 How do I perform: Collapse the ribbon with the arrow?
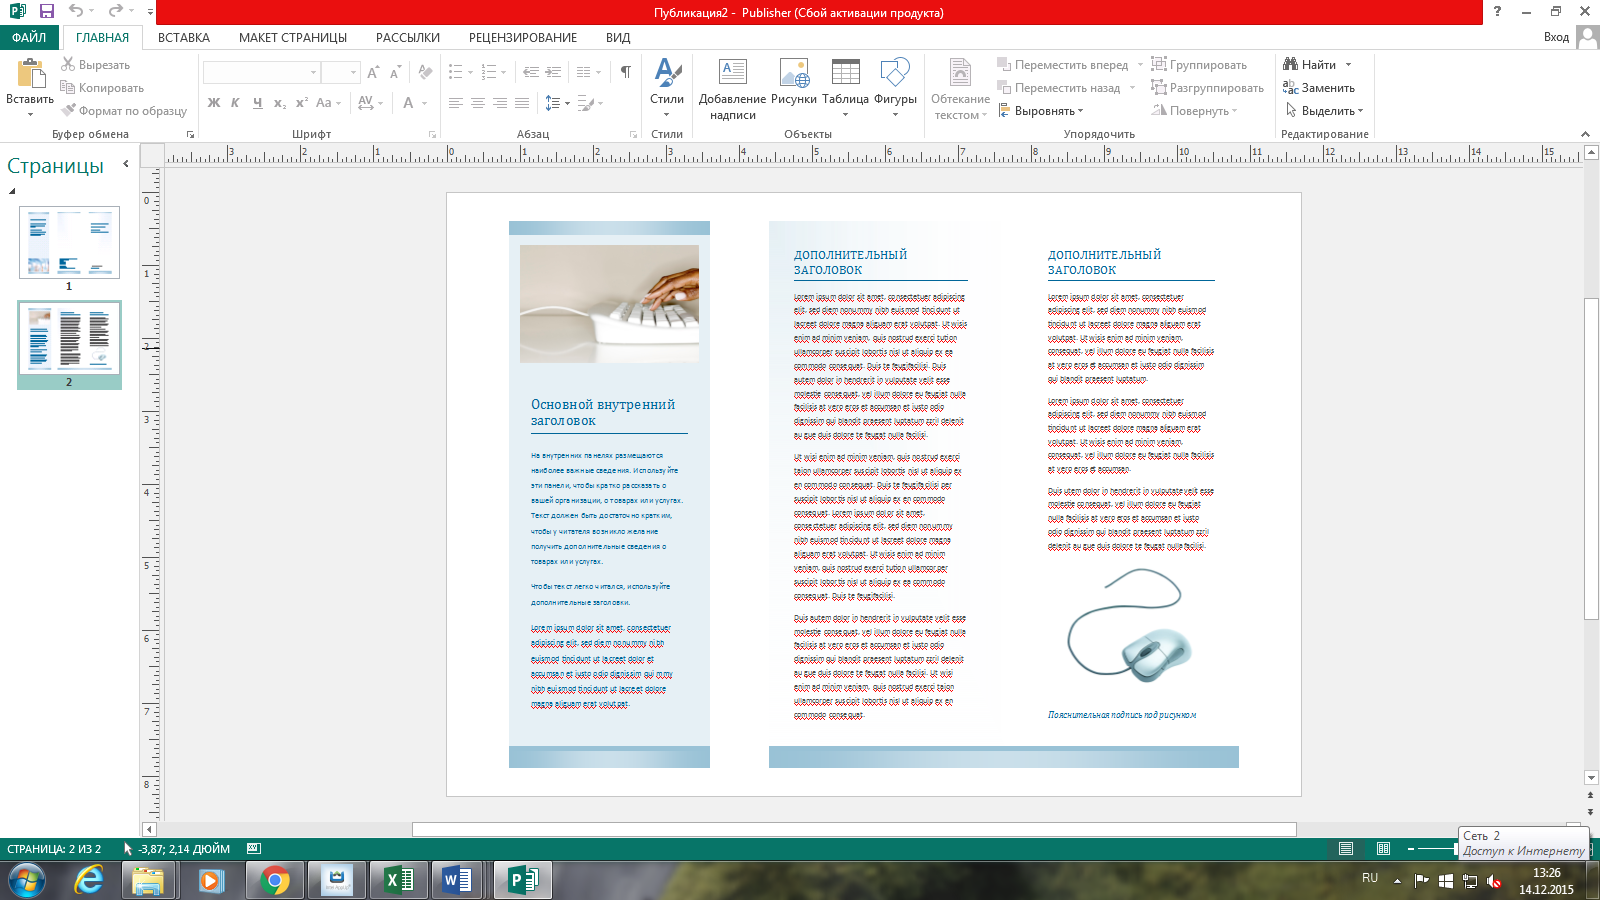point(1585,134)
